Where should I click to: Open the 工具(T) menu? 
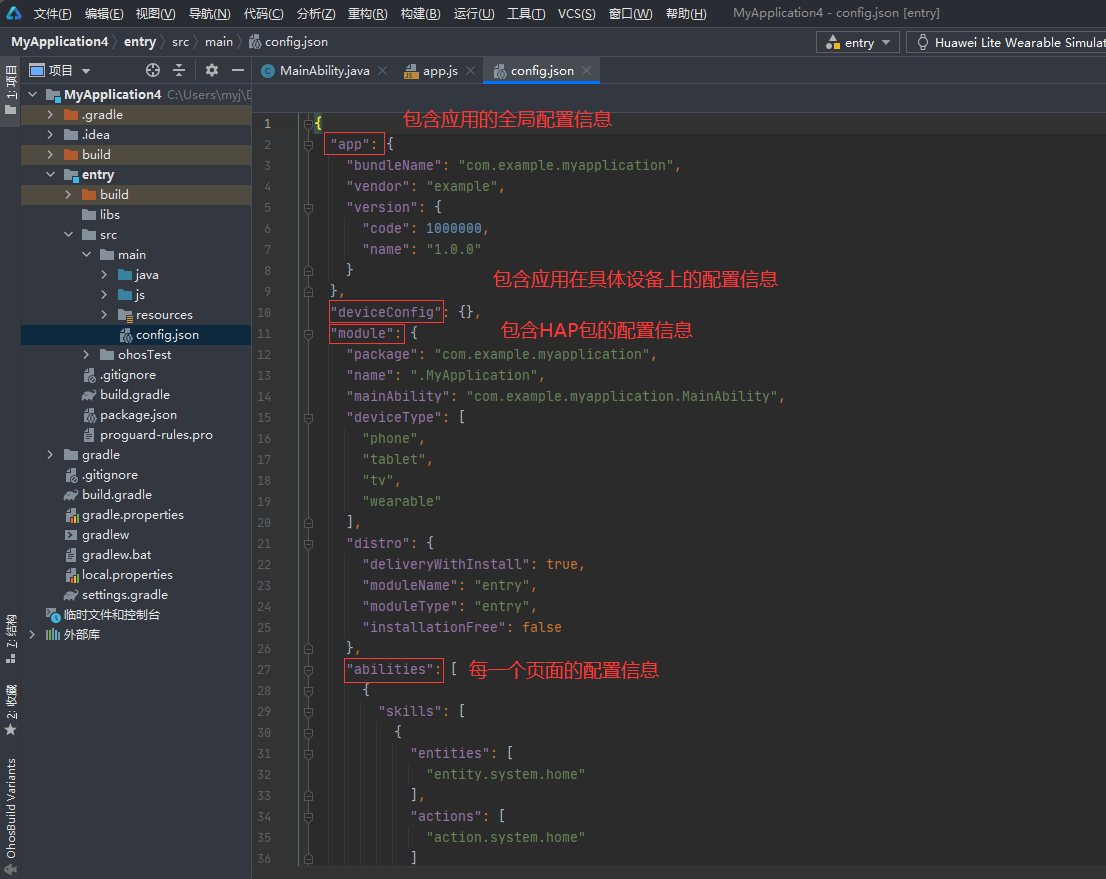pos(526,13)
